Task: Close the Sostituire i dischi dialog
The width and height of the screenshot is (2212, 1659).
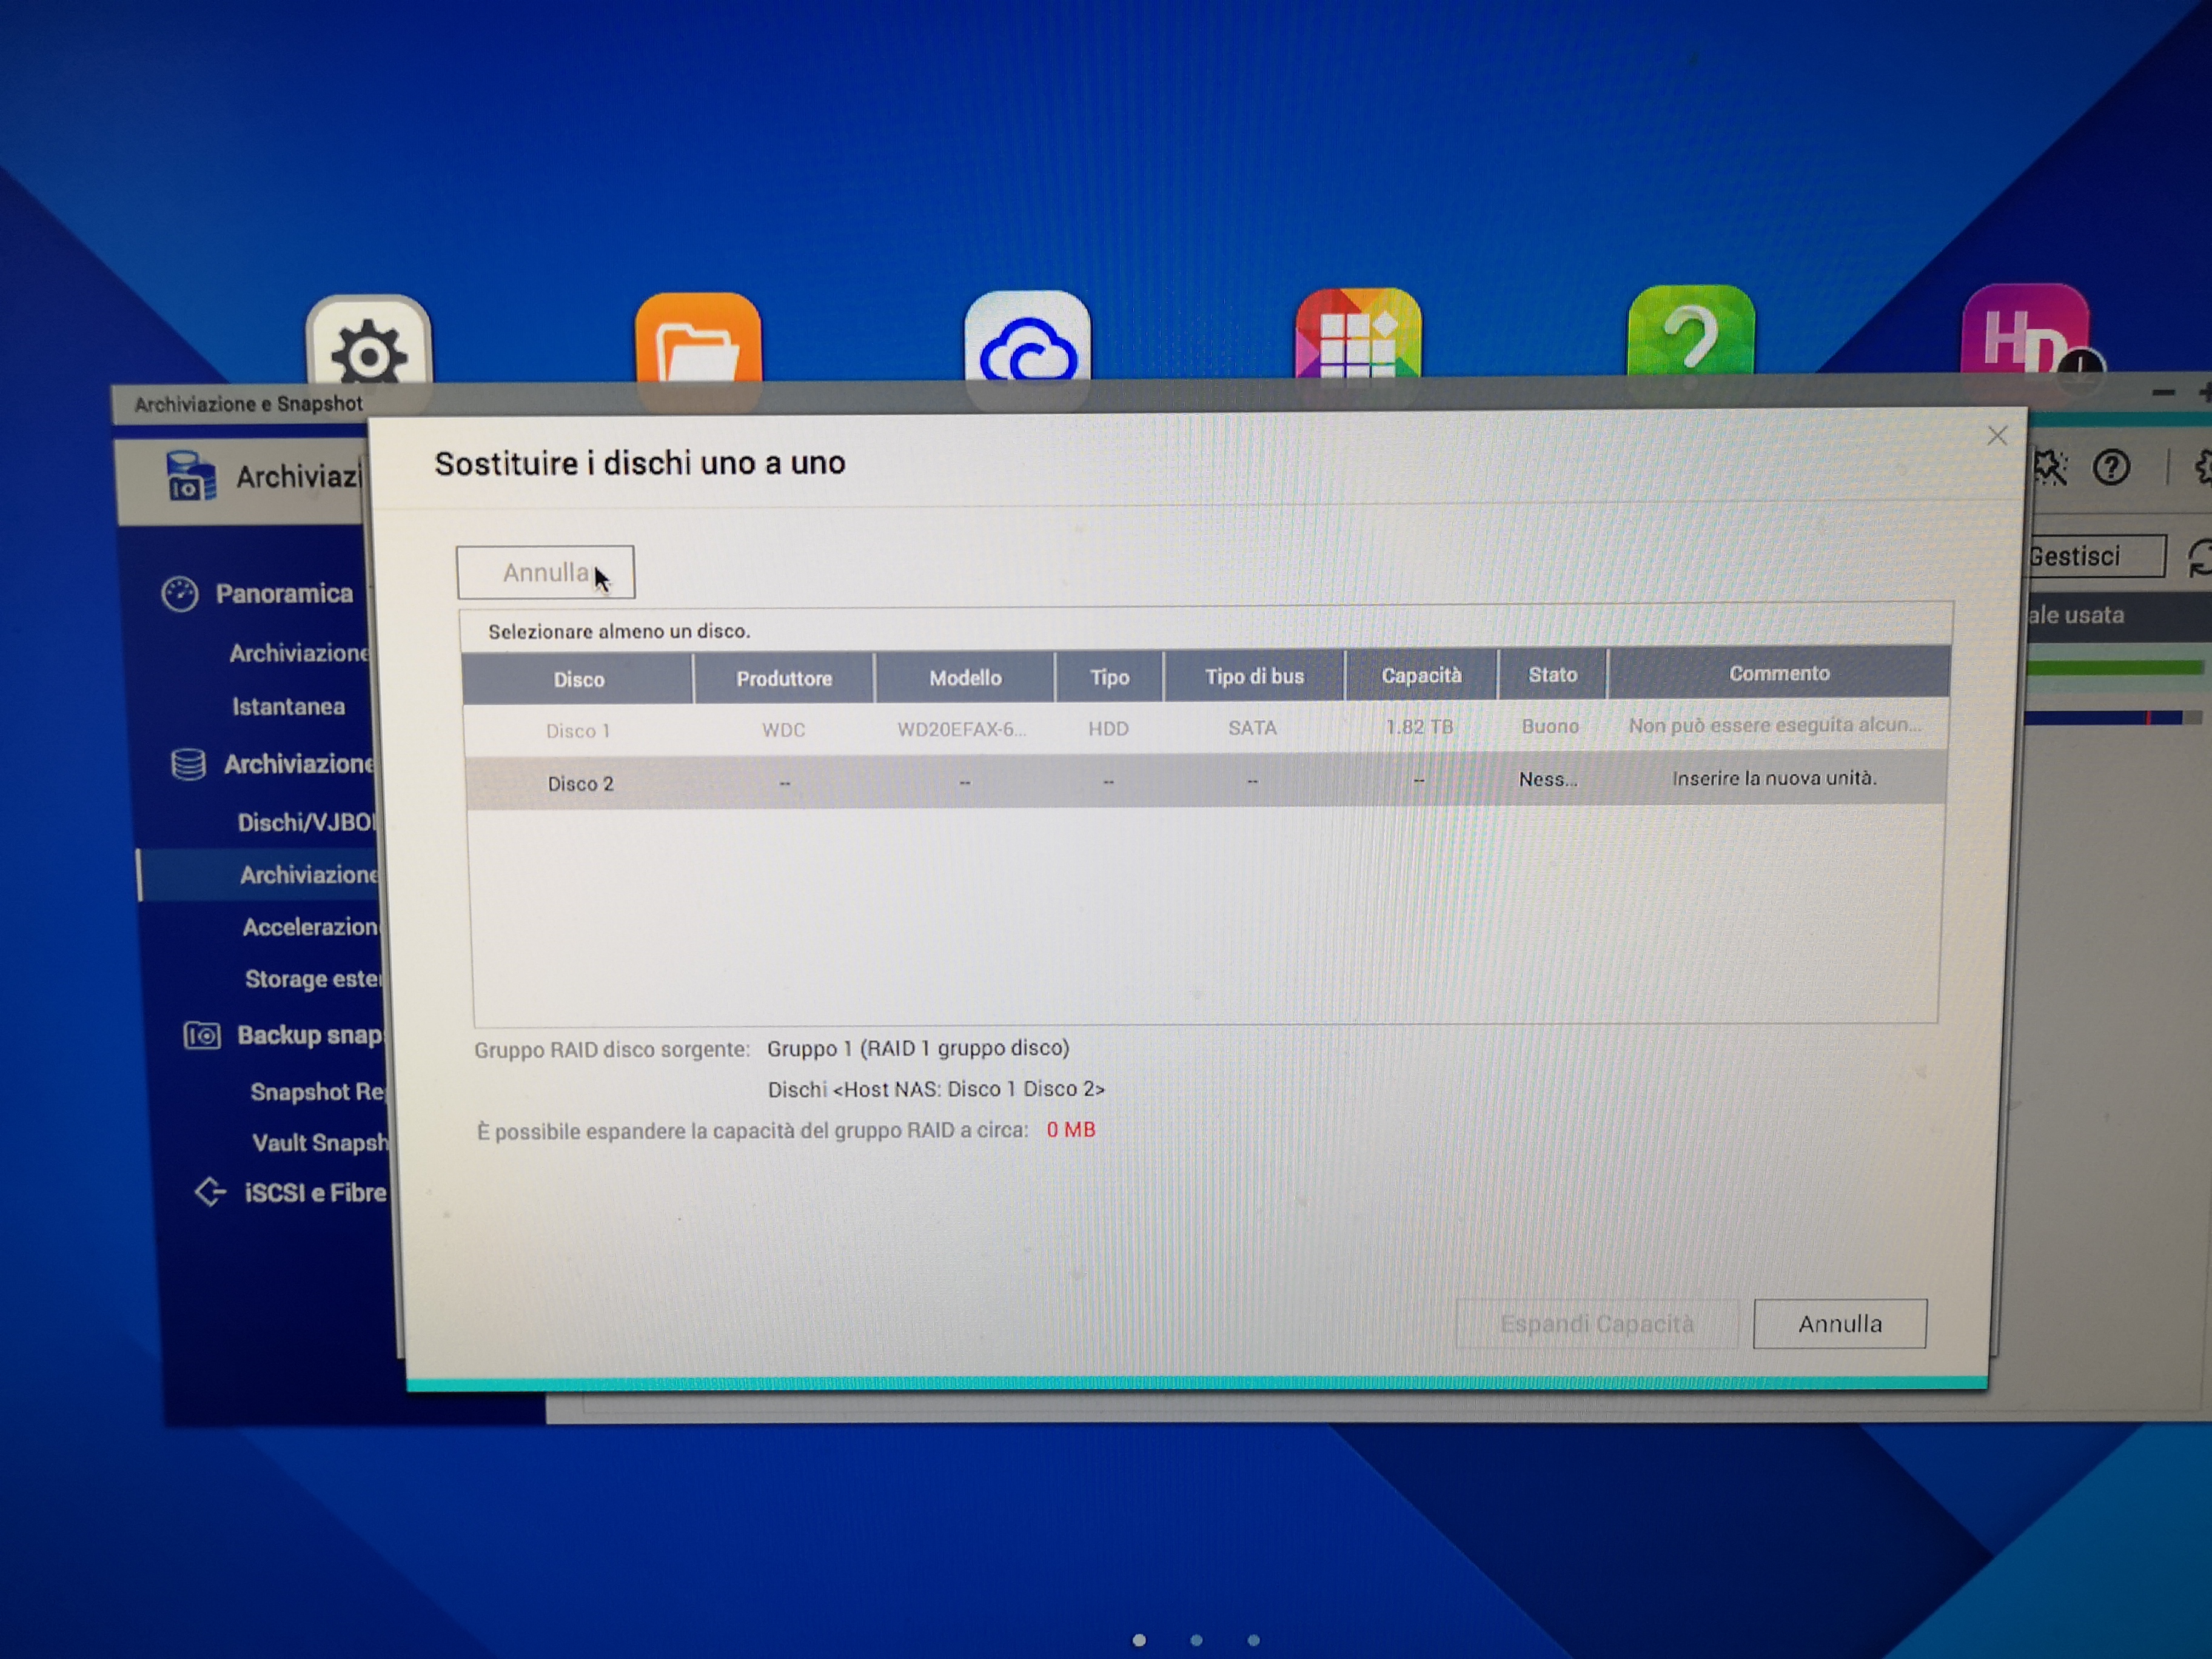Action: point(1996,436)
